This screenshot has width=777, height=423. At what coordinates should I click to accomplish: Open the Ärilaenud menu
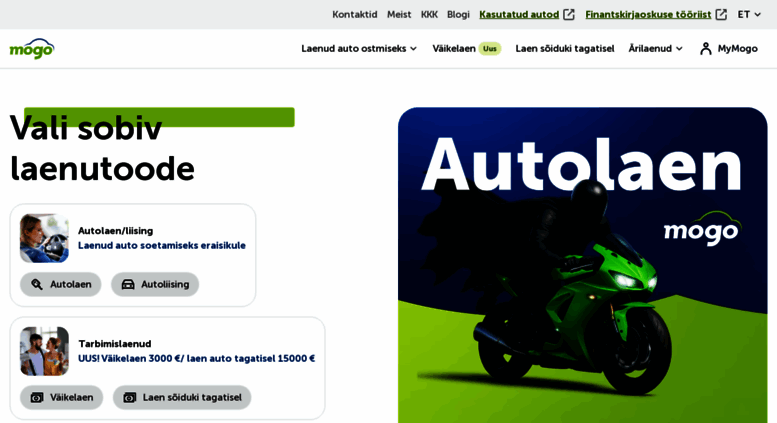[656, 49]
